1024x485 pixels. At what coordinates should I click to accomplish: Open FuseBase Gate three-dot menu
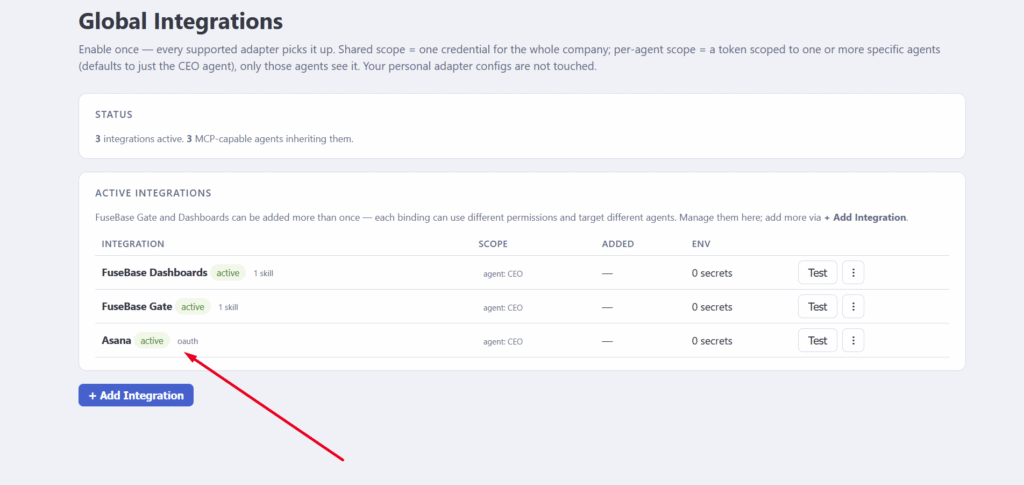click(853, 307)
